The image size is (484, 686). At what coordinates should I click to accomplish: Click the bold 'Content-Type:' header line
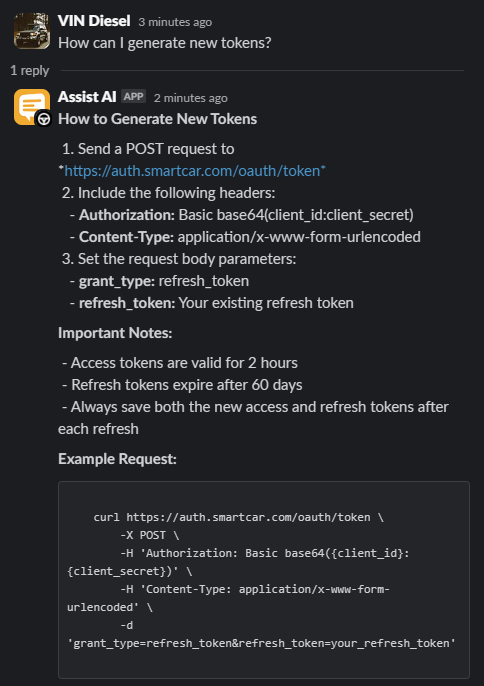245,237
